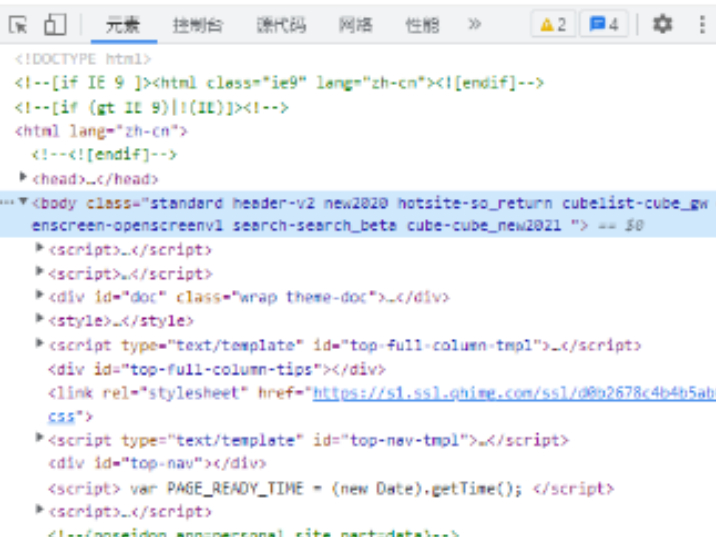Show more tabs with the chevron
This screenshot has height=537, width=716.
point(475,24)
